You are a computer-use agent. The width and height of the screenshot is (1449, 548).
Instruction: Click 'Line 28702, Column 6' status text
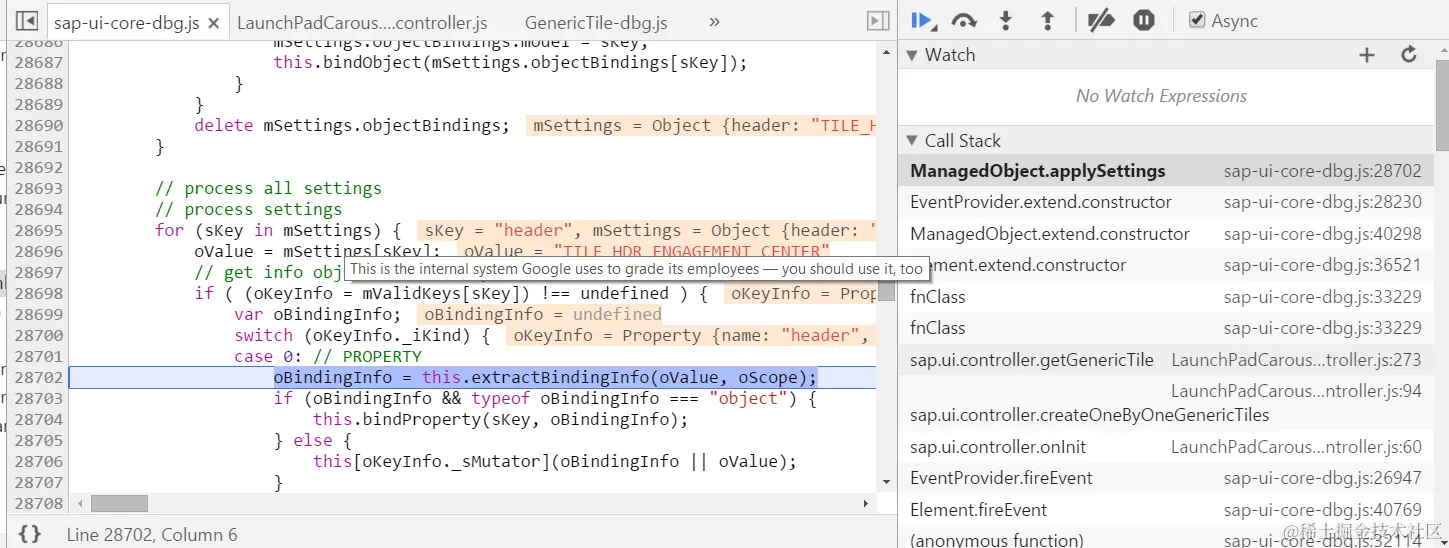click(x=152, y=535)
